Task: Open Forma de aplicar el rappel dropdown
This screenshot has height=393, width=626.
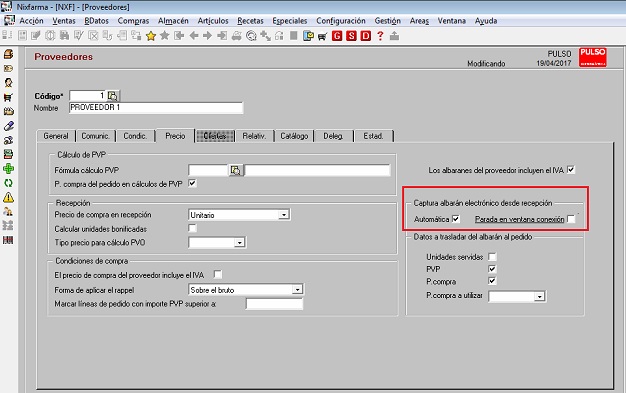Action: point(297,290)
